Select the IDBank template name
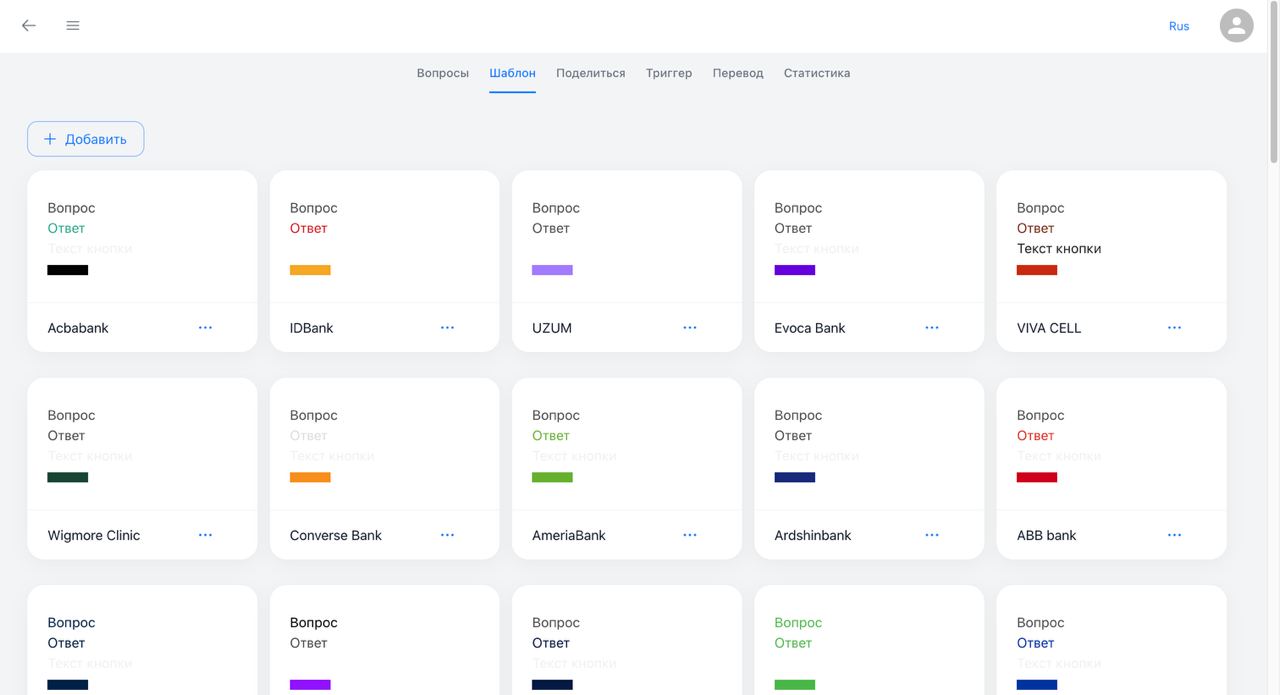The image size is (1280, 695). [312, 328]
